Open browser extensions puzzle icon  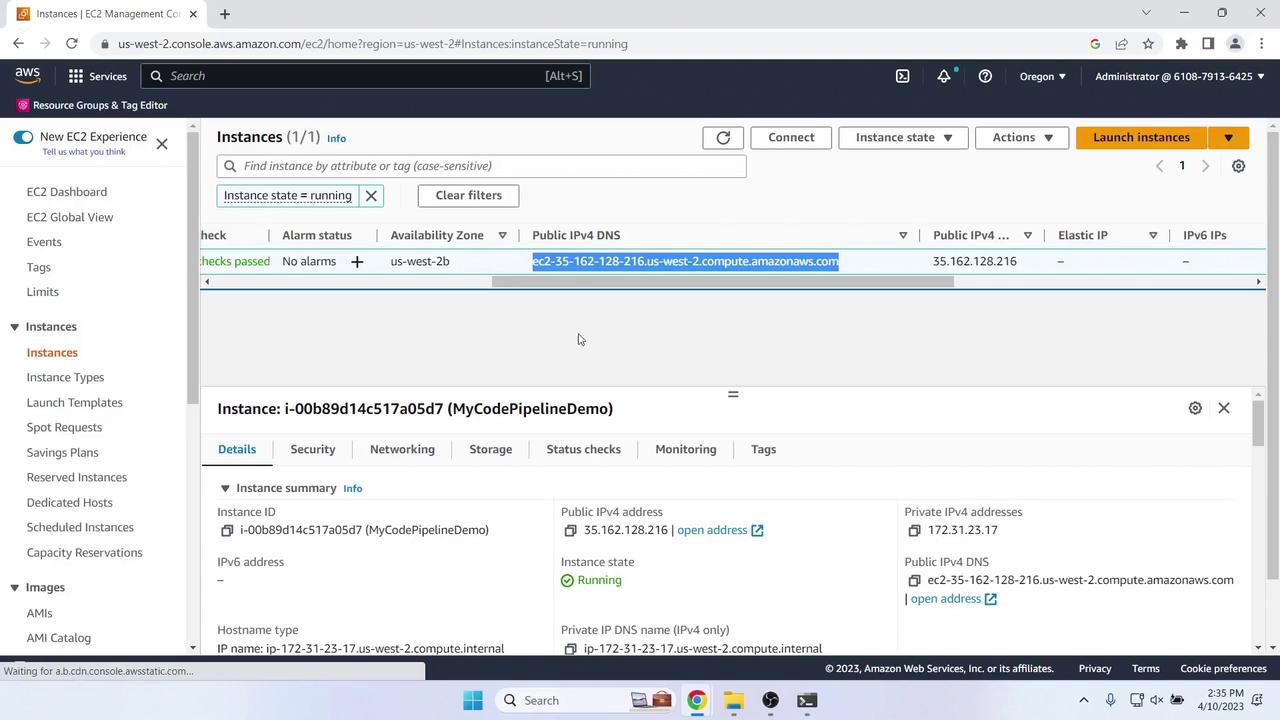click(x=1181, y=44)
